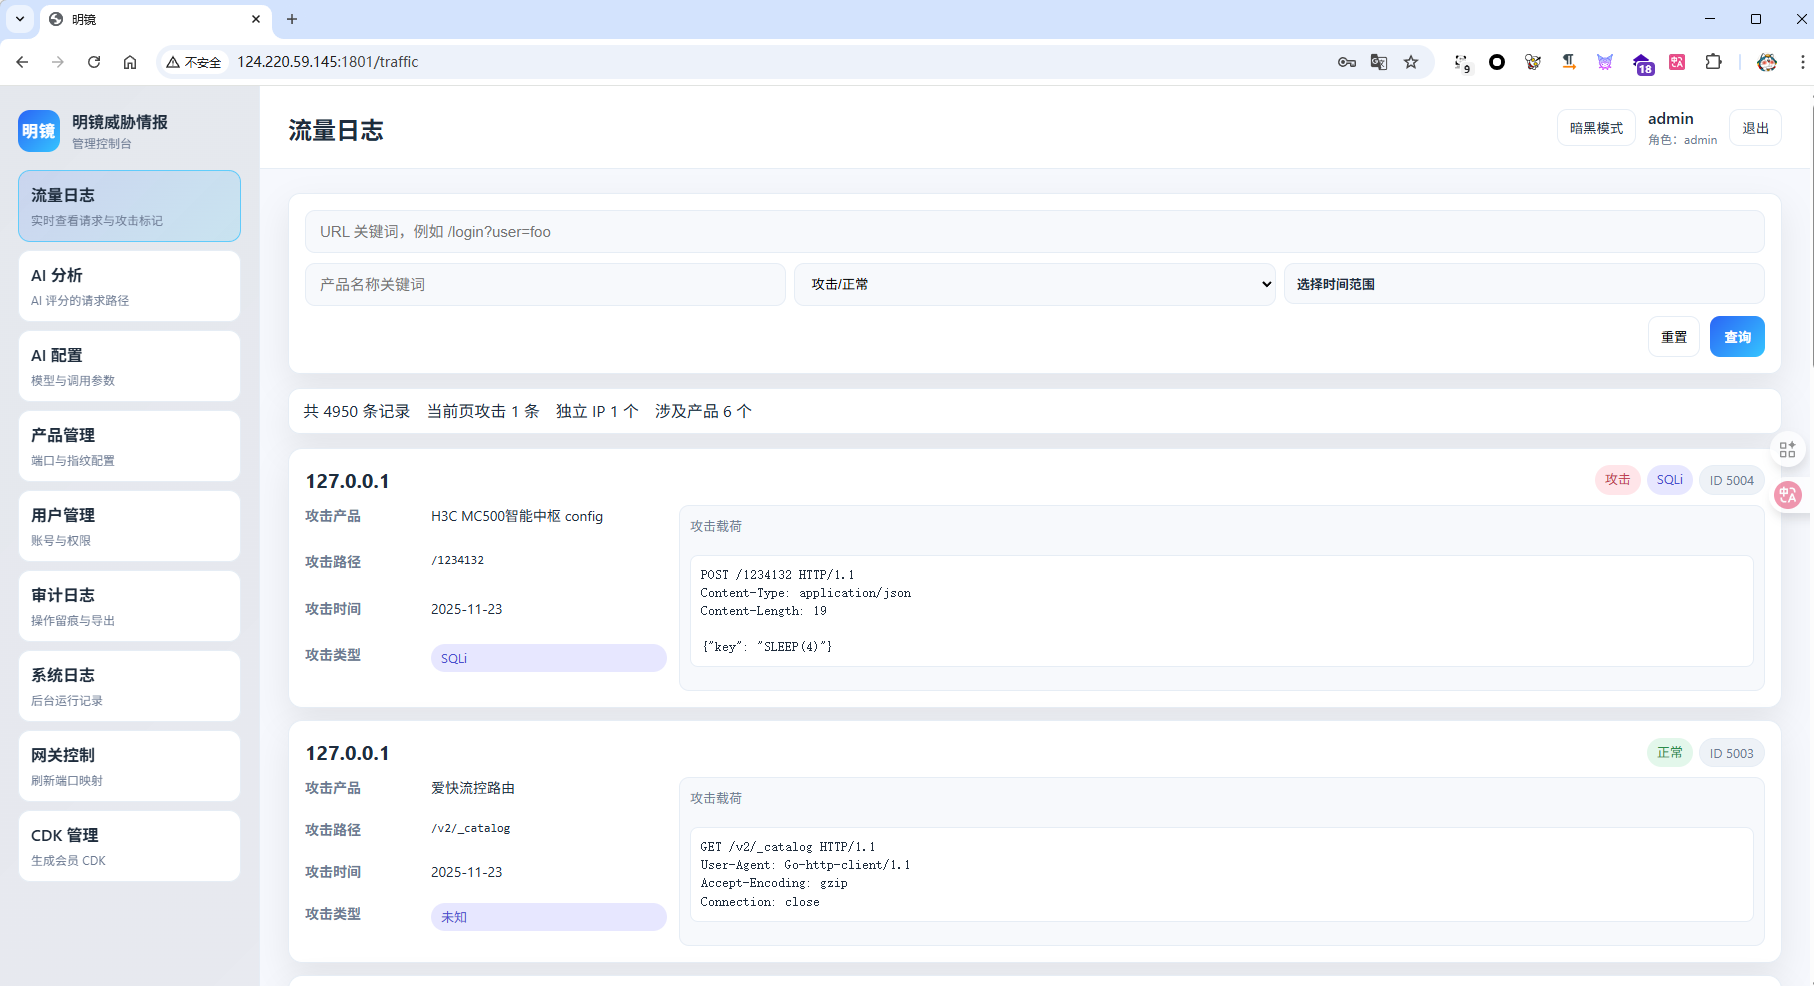Go to browser home page icon
Image resolution: width=1814 pixels, height=986 pixels.
pos(130,62)
